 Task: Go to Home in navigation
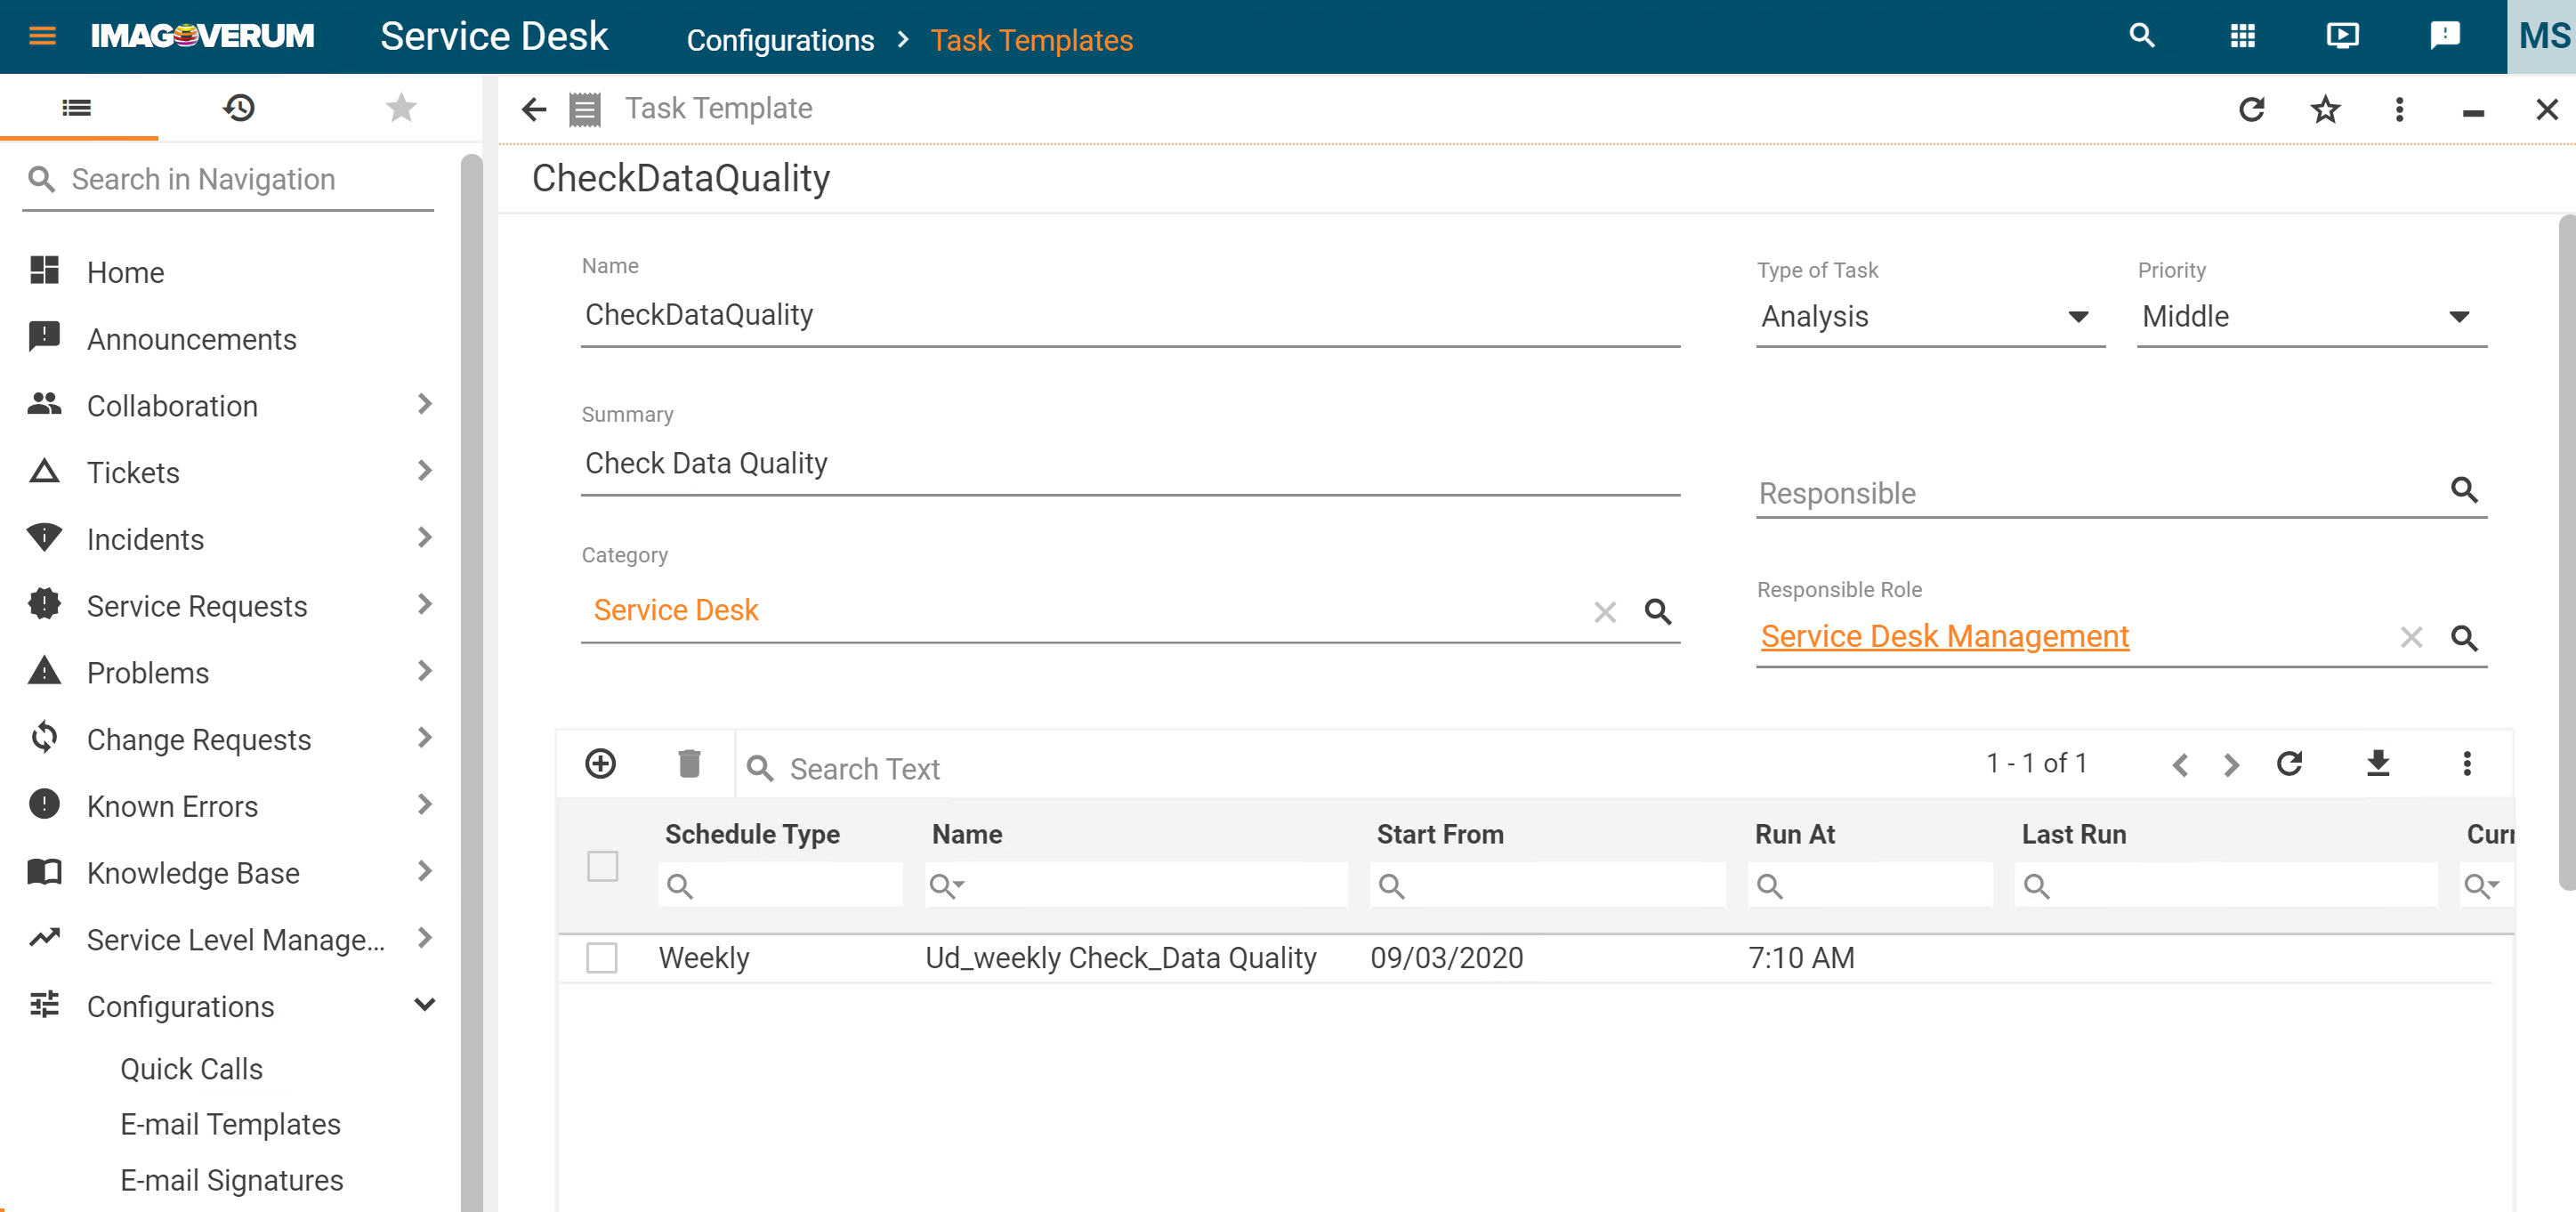pos(125,272)
